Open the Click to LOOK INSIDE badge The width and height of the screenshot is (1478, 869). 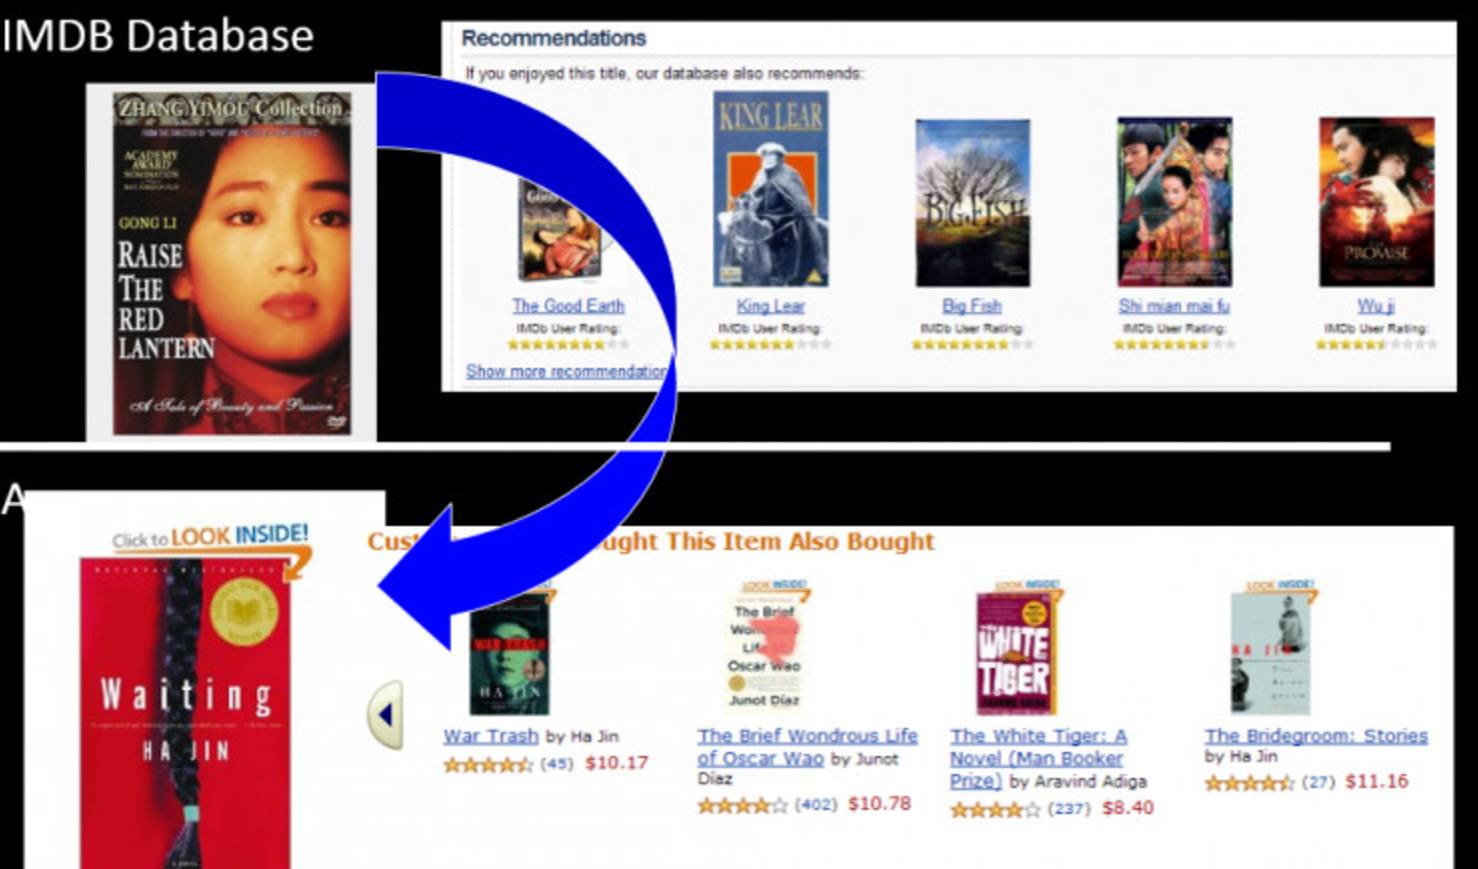210,538
